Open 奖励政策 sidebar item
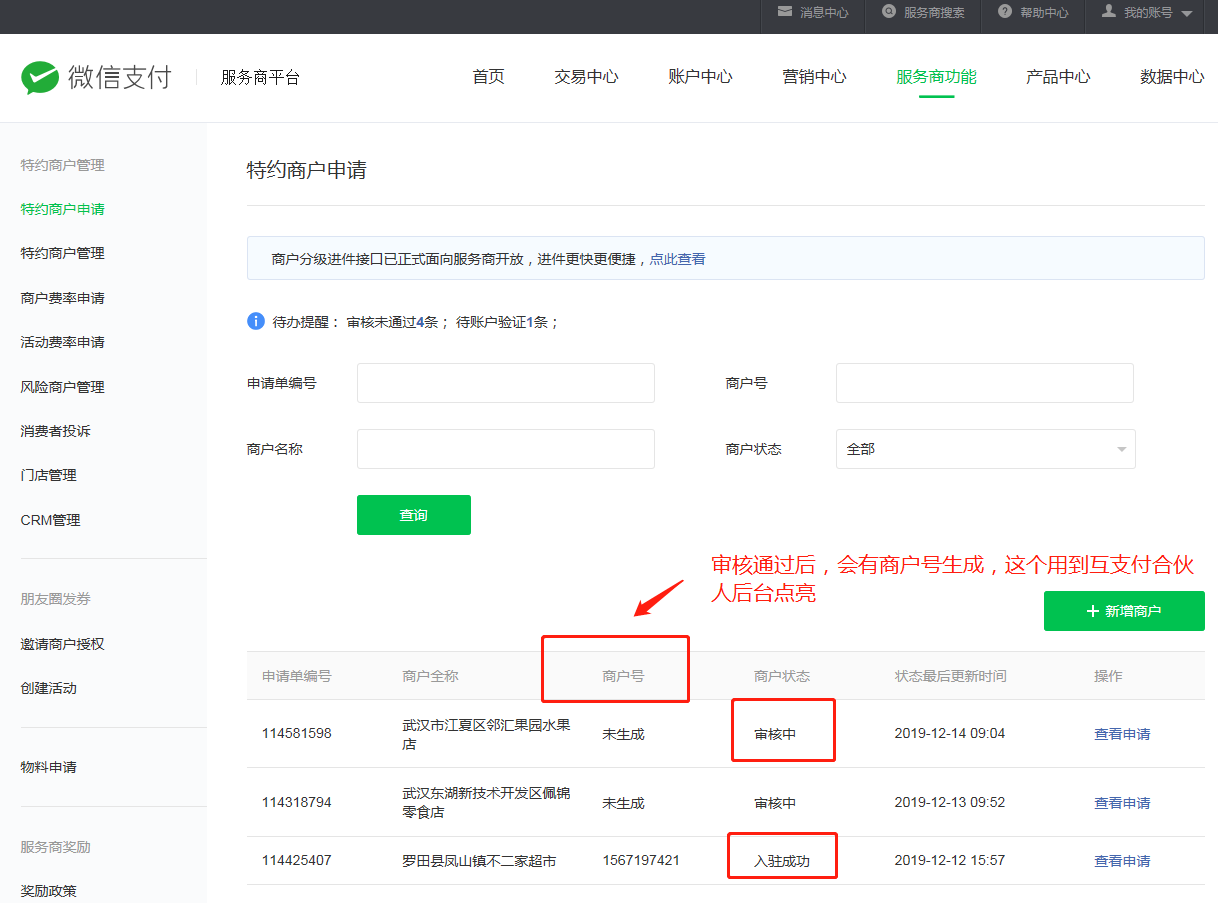This screenshot has width=1218, height=903. [48, 891]
